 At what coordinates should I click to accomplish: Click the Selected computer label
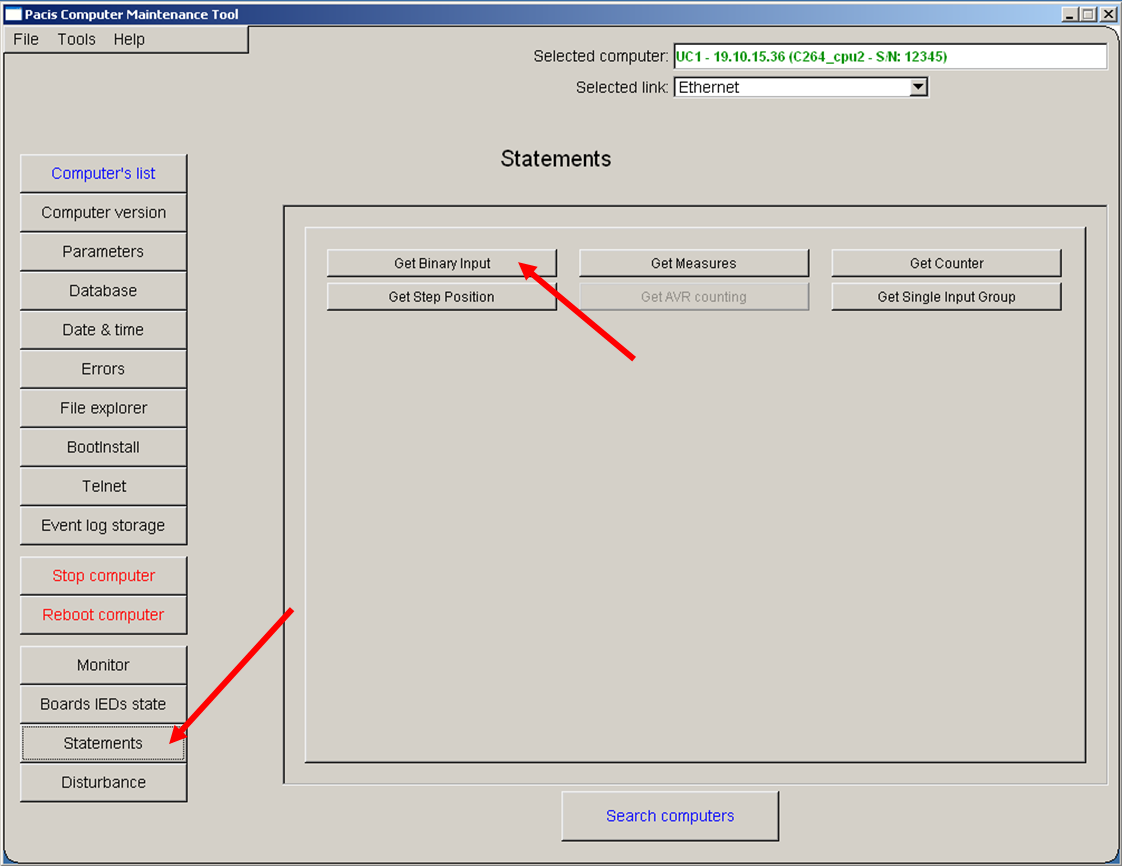[x=600, y=57]
